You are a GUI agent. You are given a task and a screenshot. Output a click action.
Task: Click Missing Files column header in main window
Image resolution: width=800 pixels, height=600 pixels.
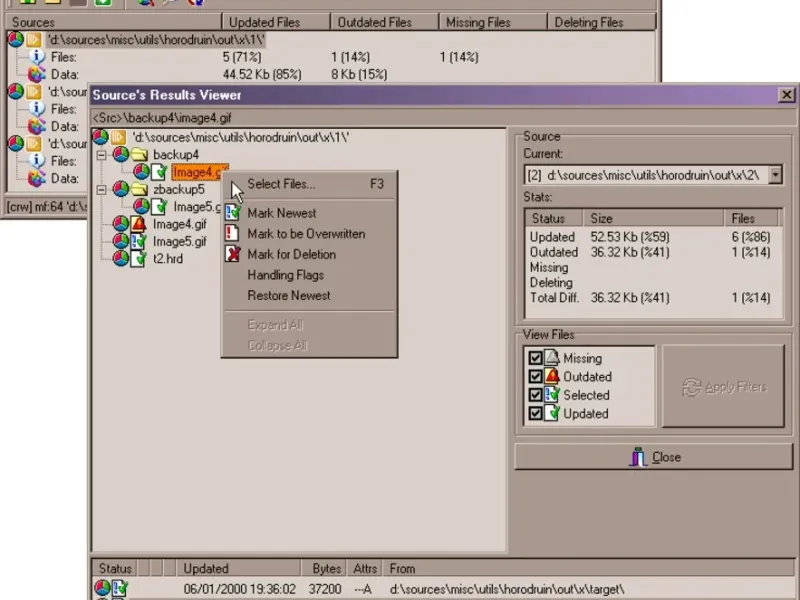[x=493, y=22]
